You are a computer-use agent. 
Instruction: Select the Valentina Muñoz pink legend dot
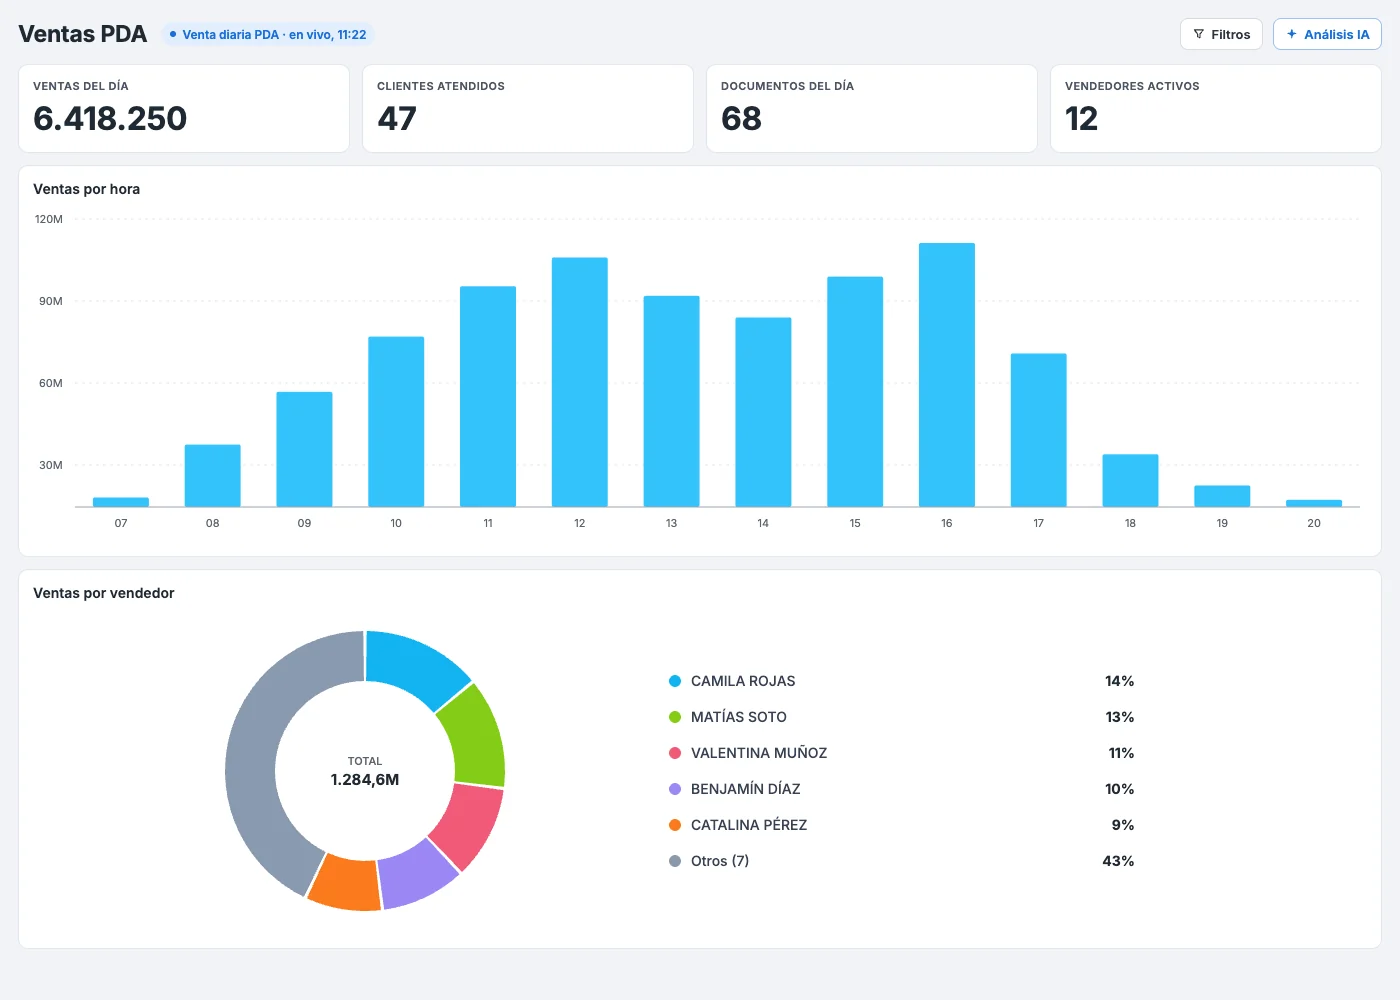click(675, 753)
